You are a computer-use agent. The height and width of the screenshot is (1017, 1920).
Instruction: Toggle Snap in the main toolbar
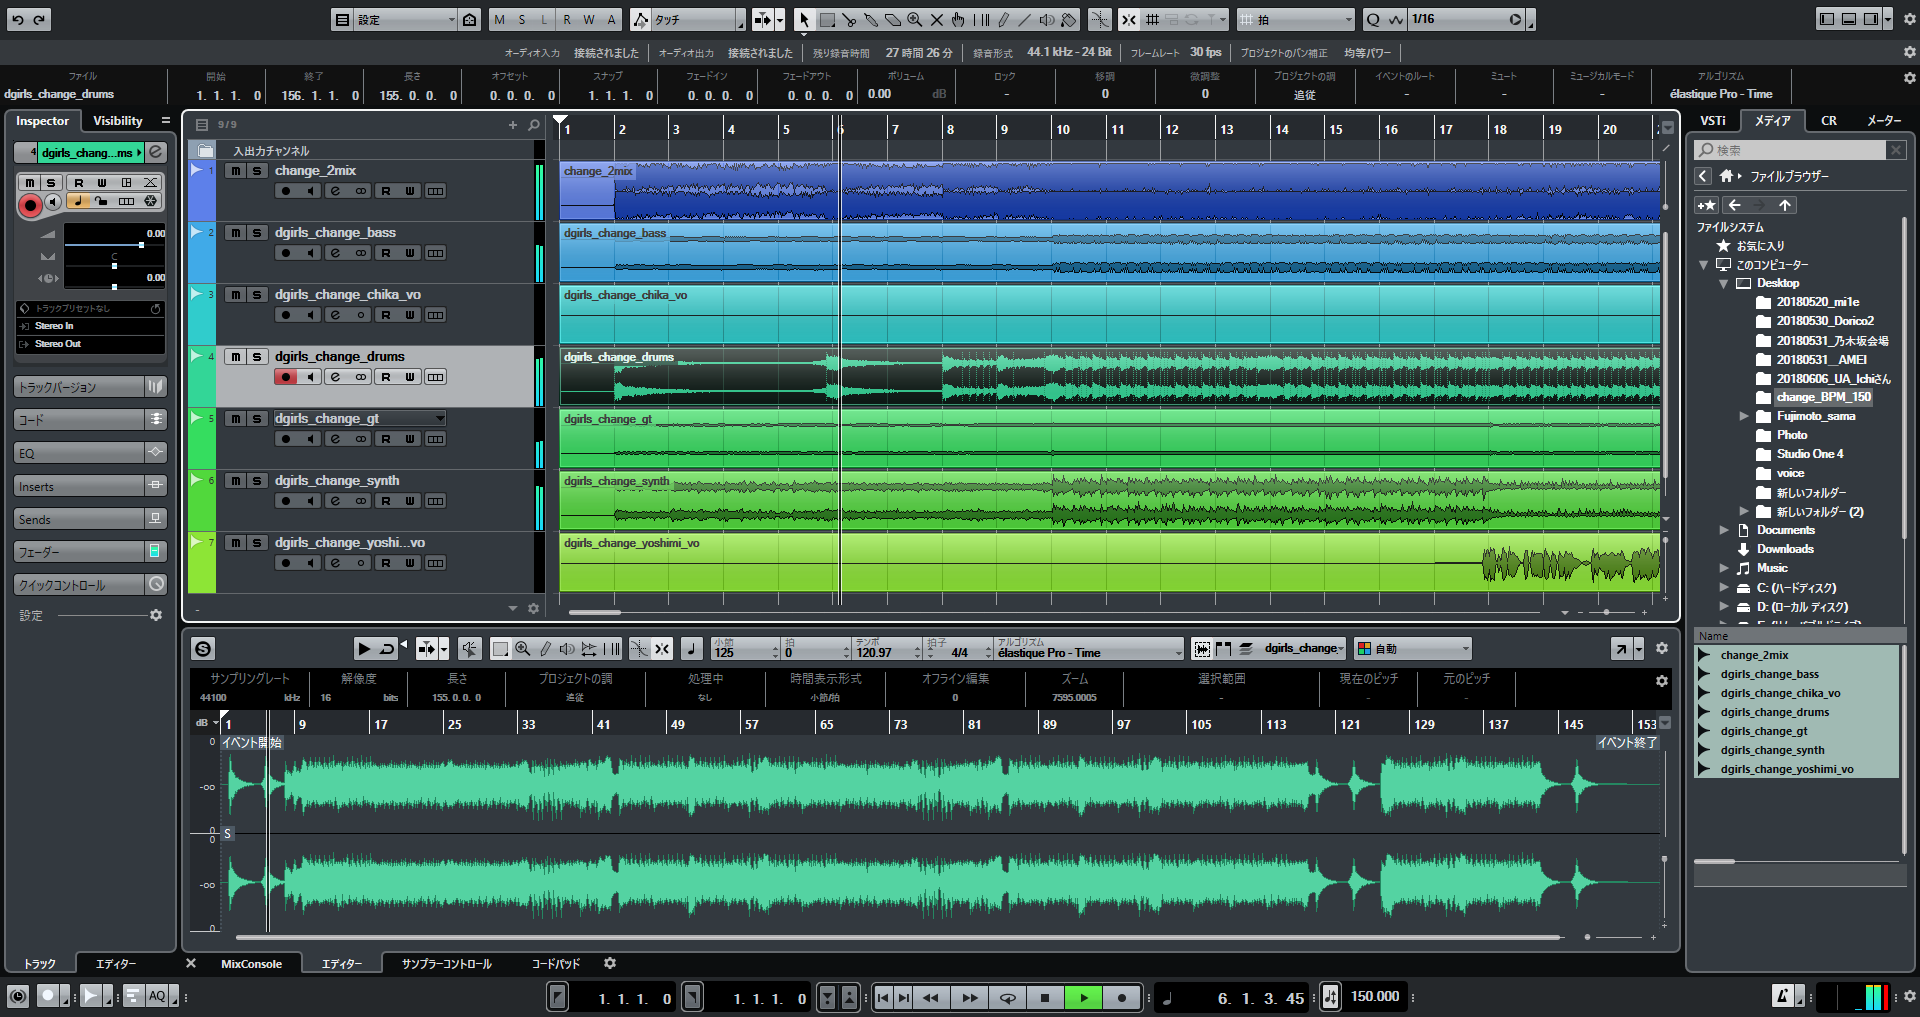1129,19
